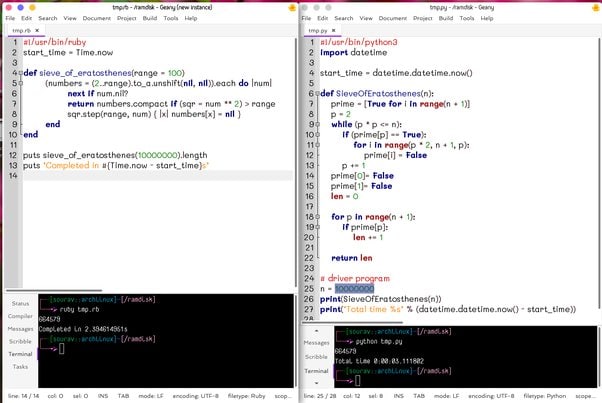Switch to Compiler tab in Ruby window
This screenshot has width=602, height=403.
(x=20, y=316)
